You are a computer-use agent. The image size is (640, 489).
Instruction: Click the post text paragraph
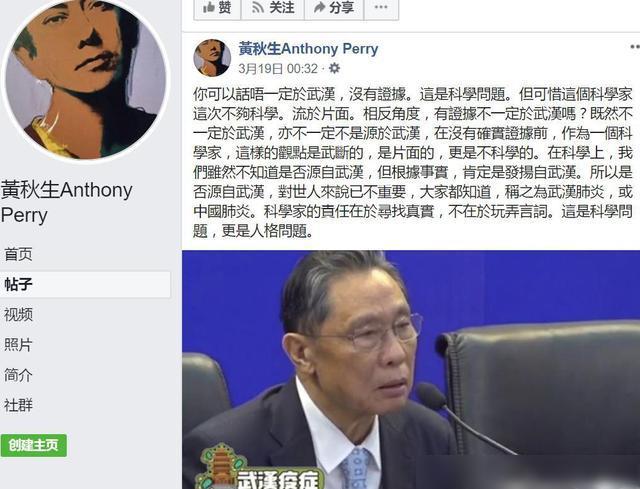point(413,163)
